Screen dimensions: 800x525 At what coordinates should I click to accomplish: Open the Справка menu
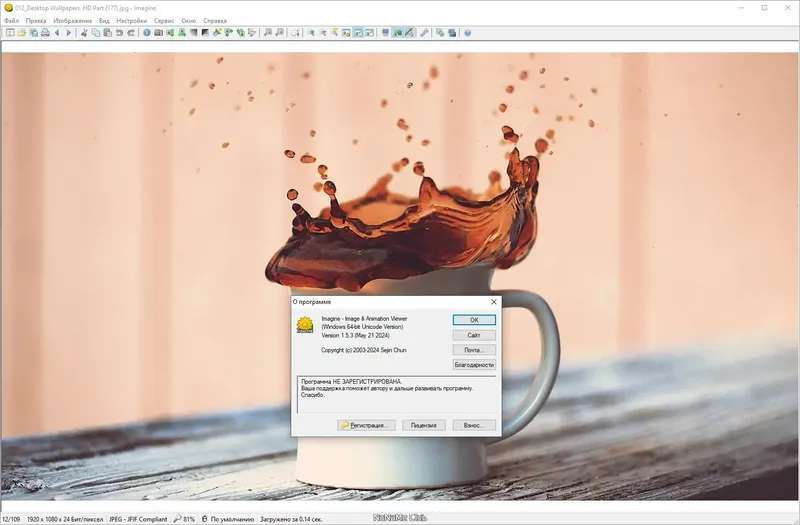pos(215,21)
